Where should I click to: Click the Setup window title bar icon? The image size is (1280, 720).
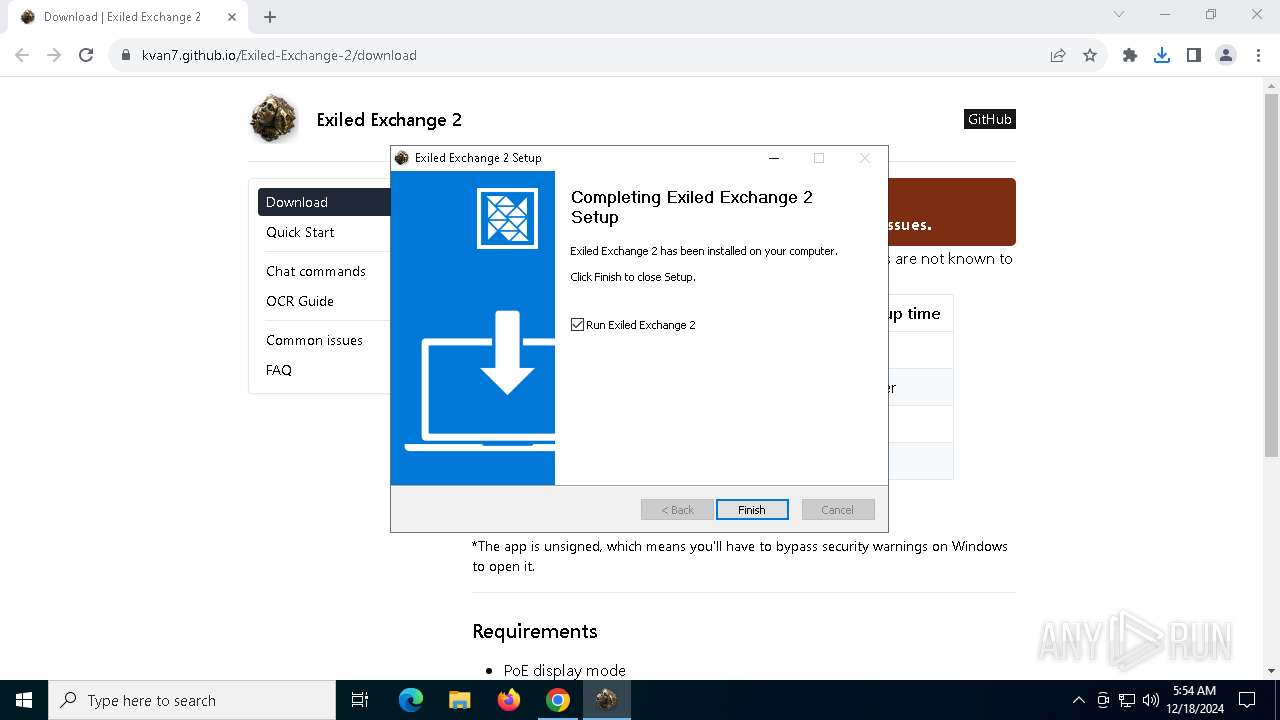coord(402,158)
